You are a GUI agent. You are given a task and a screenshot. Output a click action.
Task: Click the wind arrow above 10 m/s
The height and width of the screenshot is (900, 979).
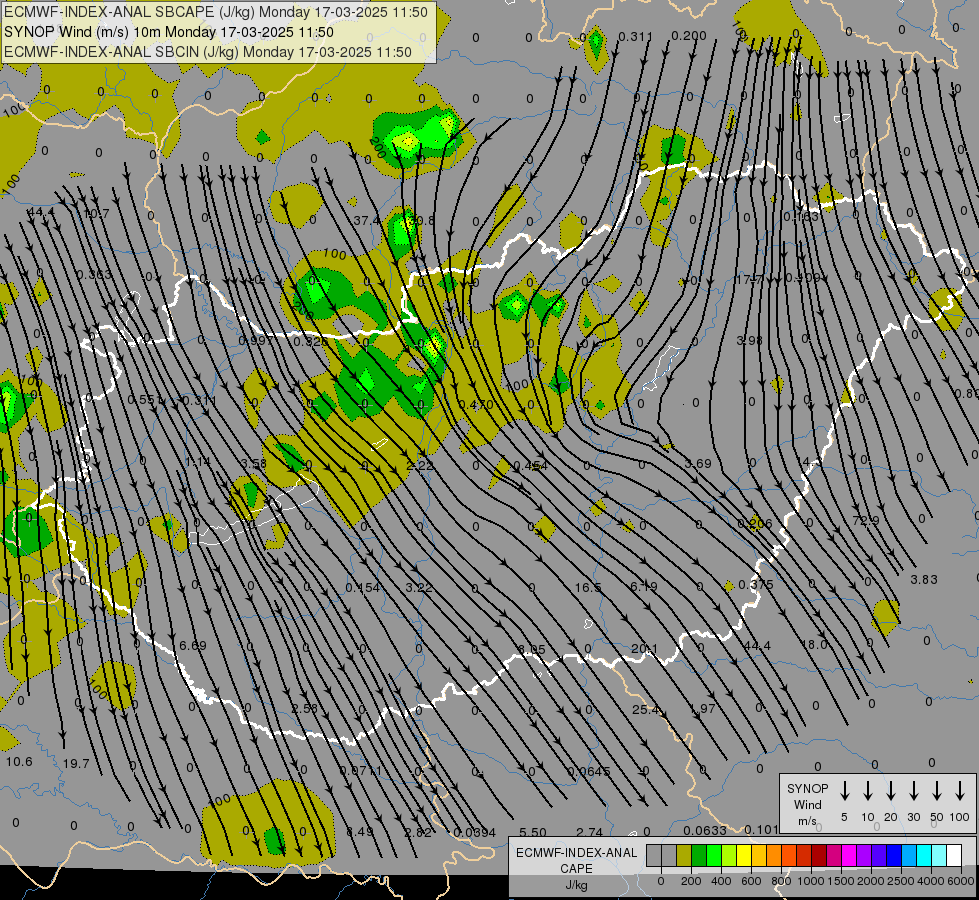pos(867,791)
